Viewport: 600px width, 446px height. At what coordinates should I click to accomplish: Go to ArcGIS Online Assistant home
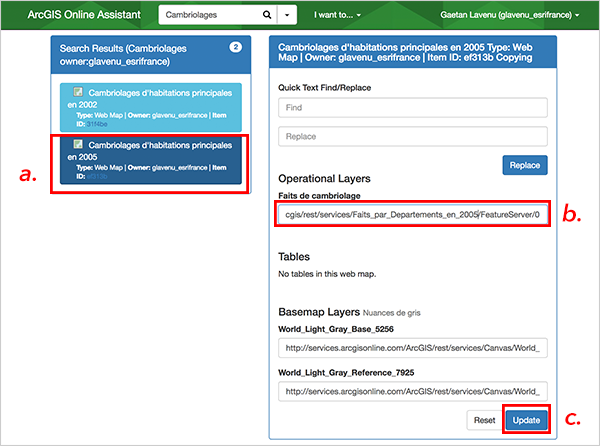[x=84, y=15]
